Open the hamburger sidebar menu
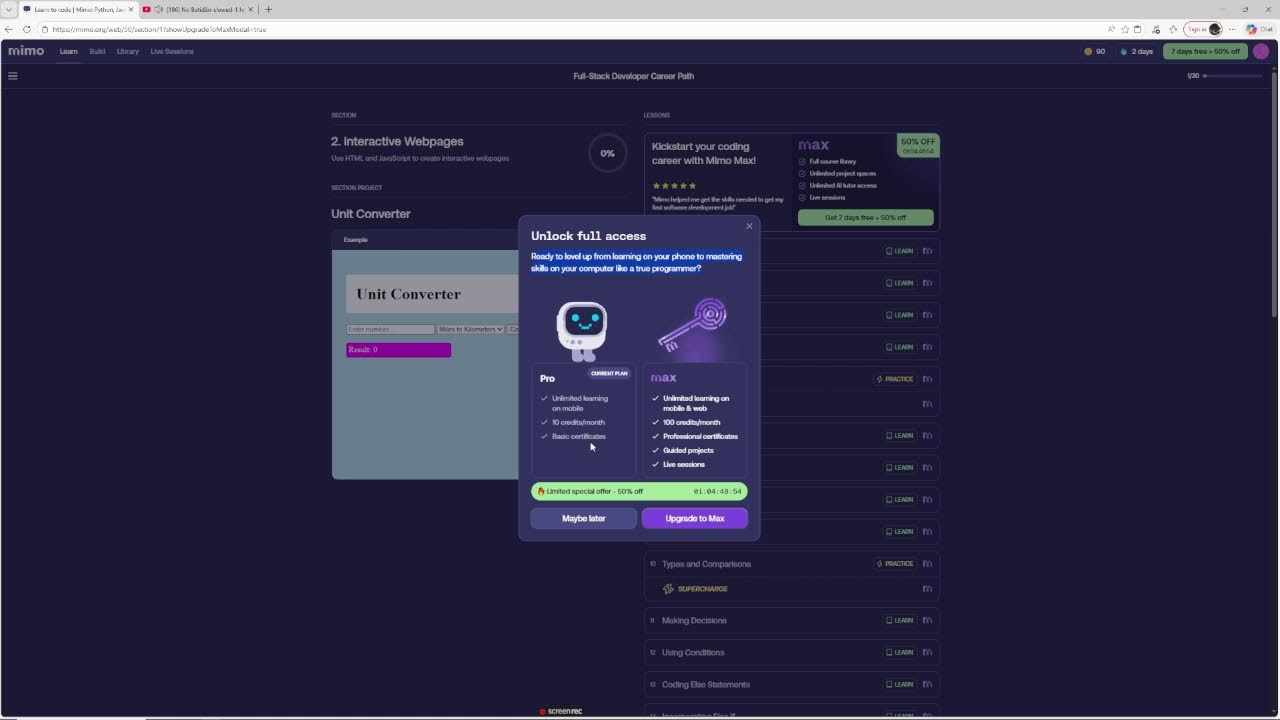 pos(13,76)
